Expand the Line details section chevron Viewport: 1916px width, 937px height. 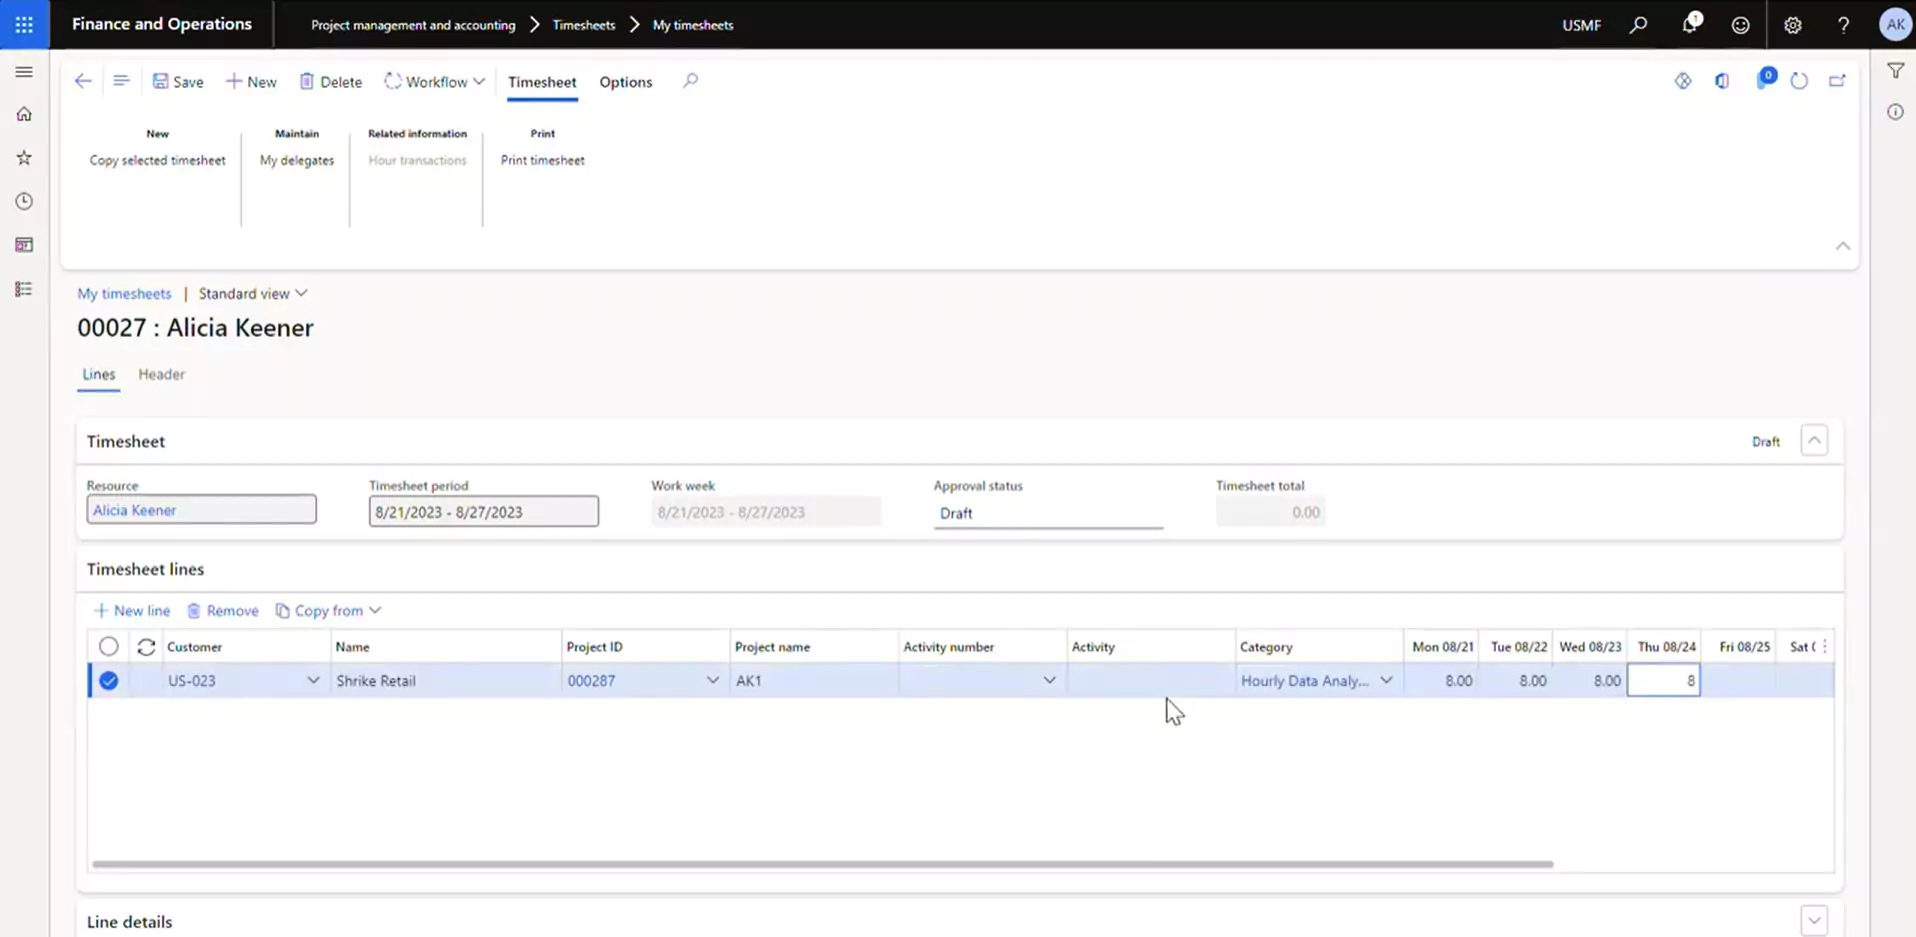pyautogui.click(x=1814, y=920)
